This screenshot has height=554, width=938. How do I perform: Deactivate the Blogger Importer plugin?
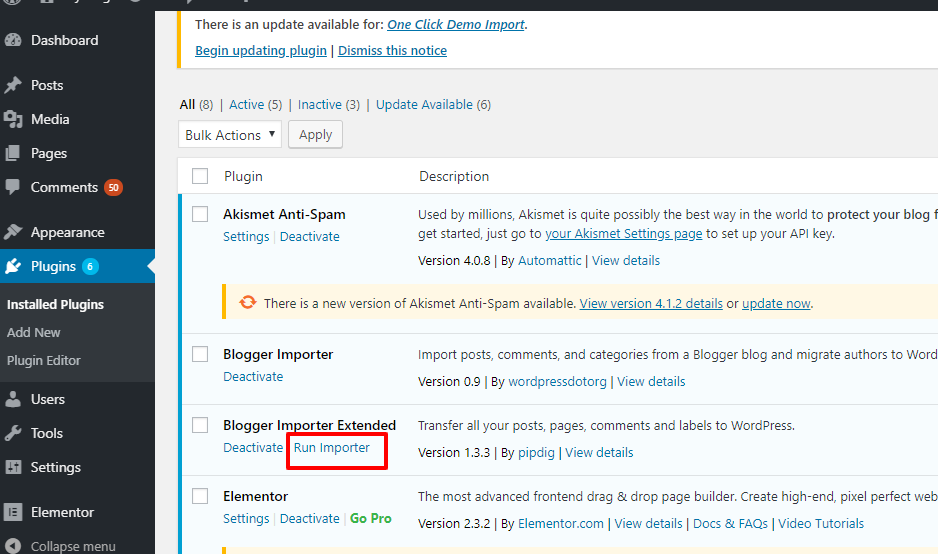pos(253,376)
